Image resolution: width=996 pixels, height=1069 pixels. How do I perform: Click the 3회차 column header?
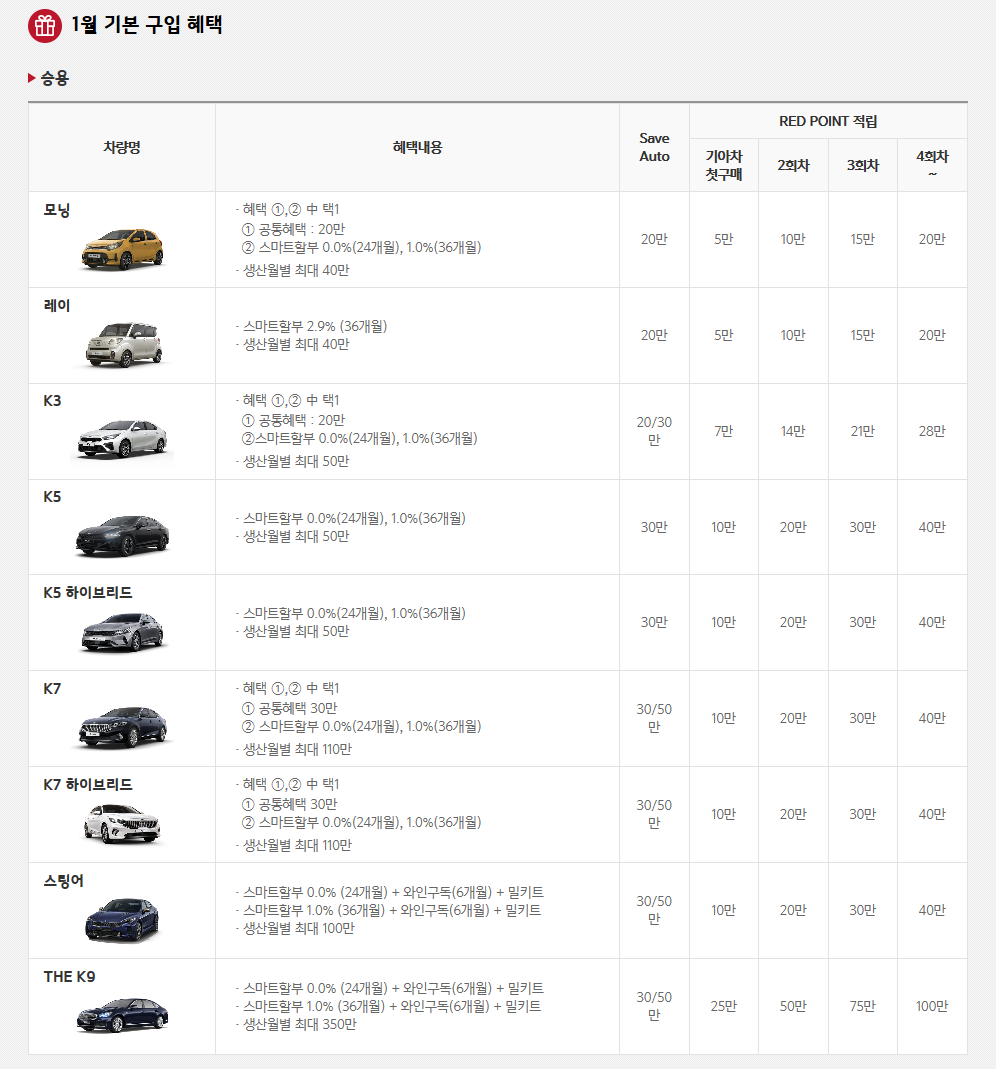point(863,166)
